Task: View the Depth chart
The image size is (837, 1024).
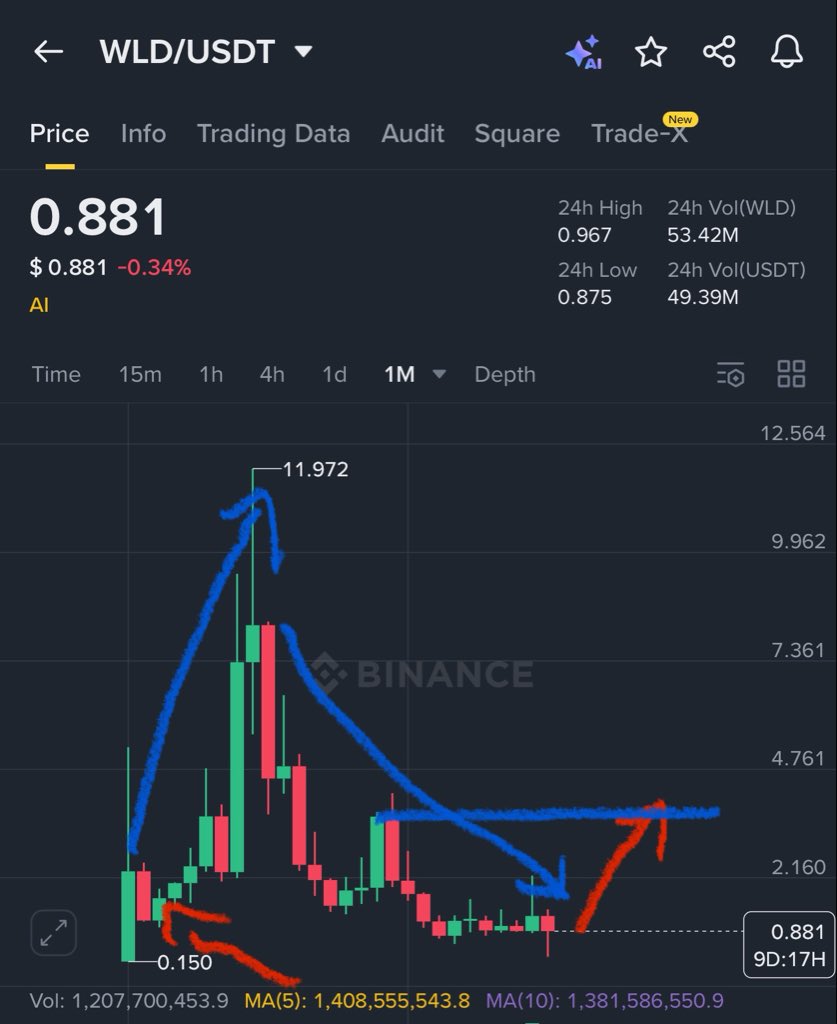Action: (504, 374)
